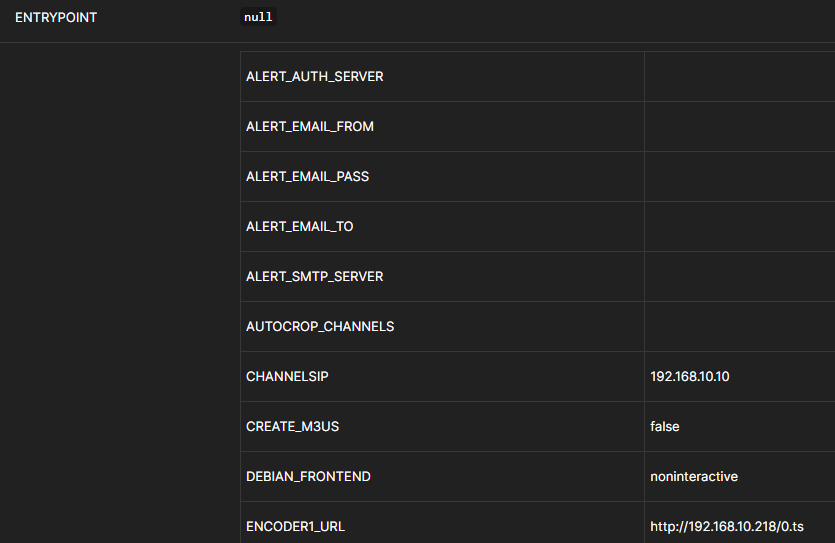Click the 192.168.10.10 CHANNELSIP value
Screen dimensions: 835x543
click(689, 377)
